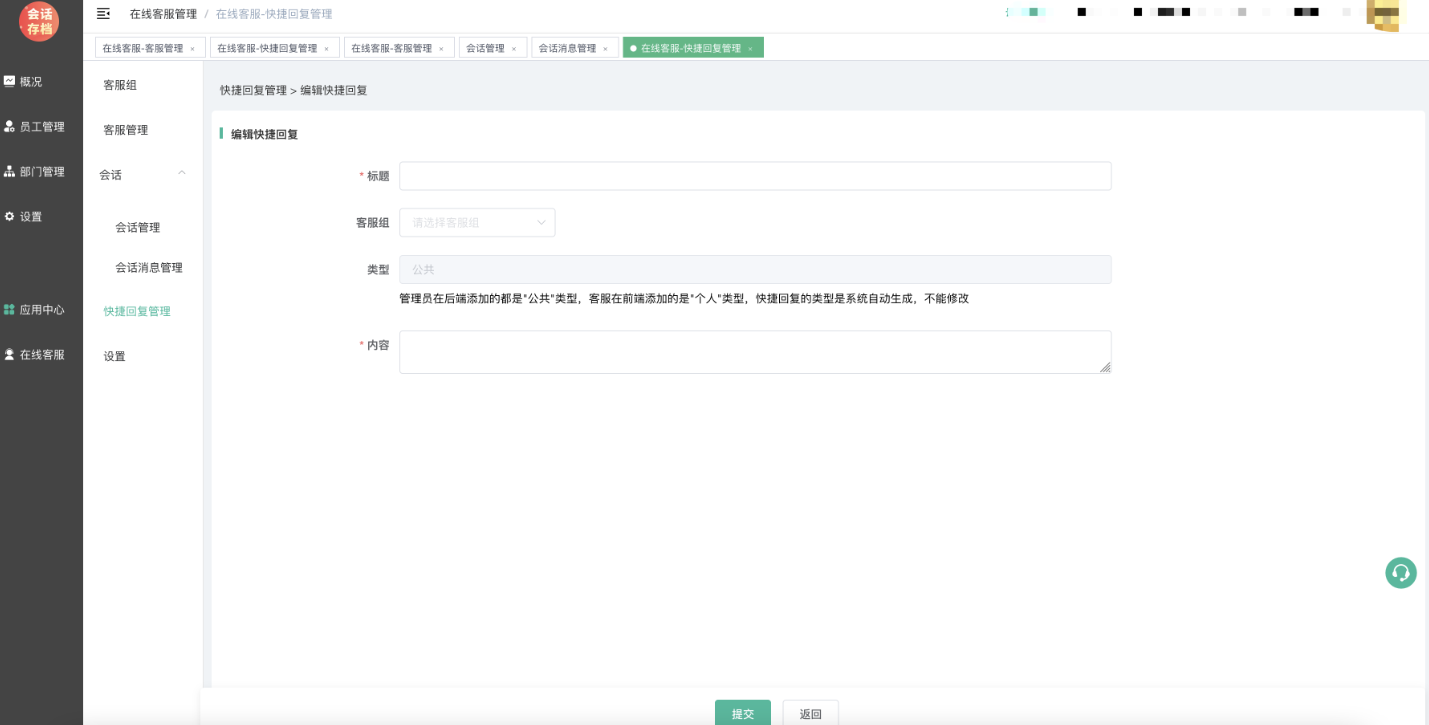Click the 标题 input field
The width and height of the screenshot is (1429, 725).
(x=755, y=176)
